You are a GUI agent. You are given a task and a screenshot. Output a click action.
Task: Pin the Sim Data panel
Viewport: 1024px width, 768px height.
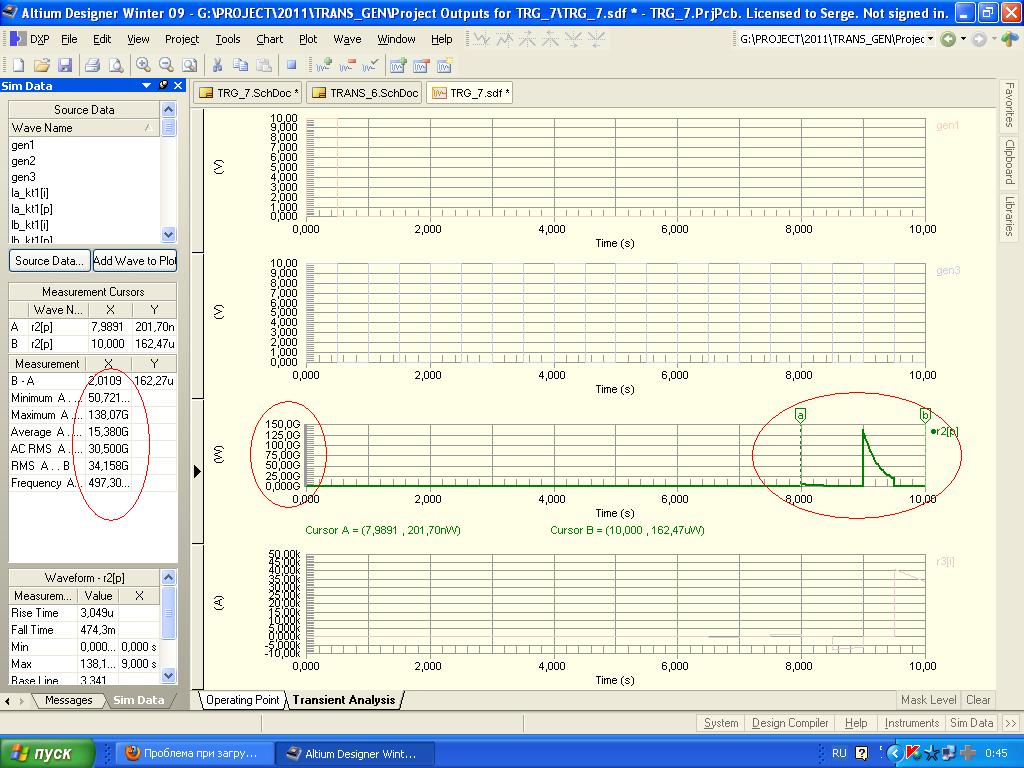tap(163, 86)
